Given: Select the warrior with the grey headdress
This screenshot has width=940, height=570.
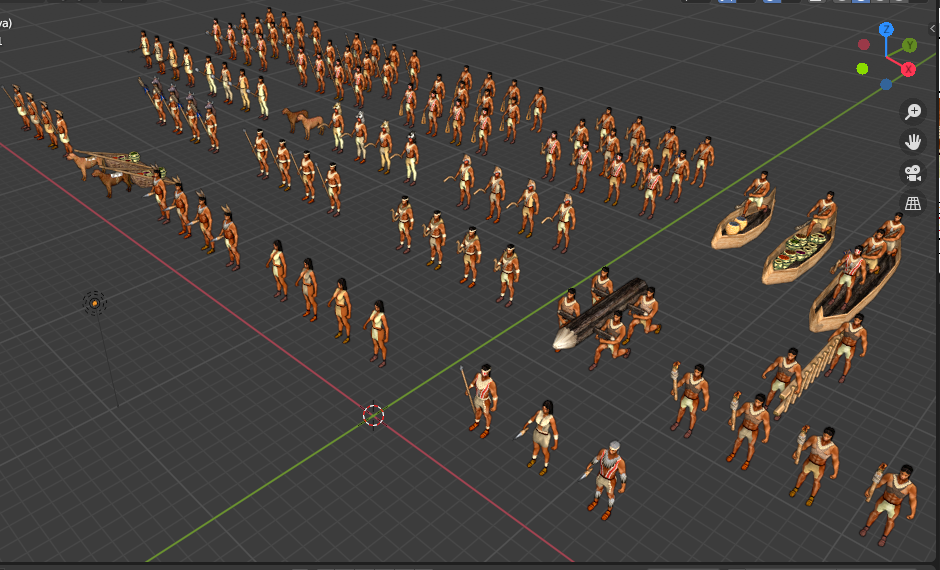Looking at the screenshot, I should (x=607, y=481).
